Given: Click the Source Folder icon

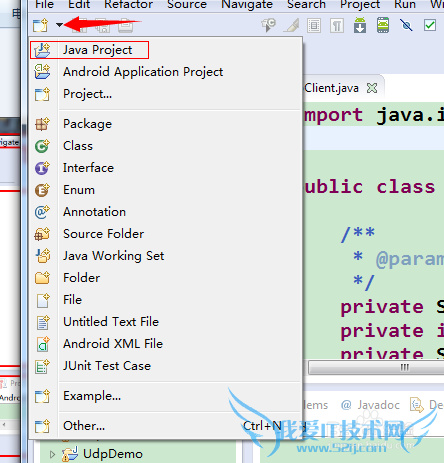Looking at the screenshot, I should point(42,234).
